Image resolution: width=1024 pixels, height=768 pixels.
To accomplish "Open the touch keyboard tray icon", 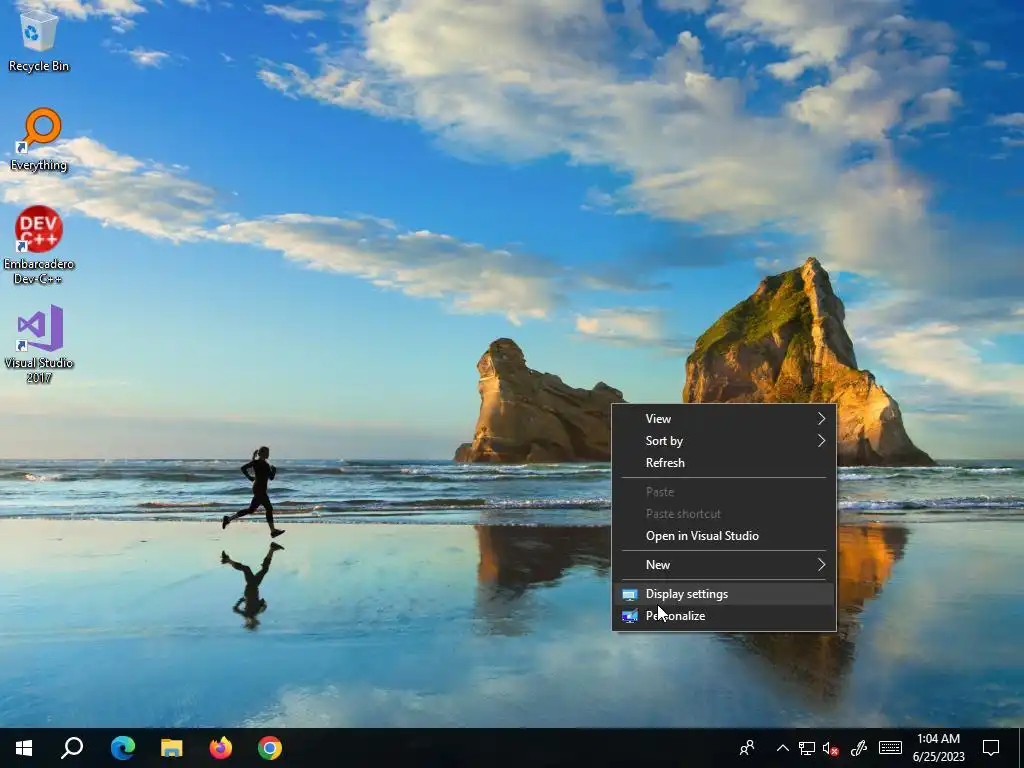I will [x=890, y=748].
